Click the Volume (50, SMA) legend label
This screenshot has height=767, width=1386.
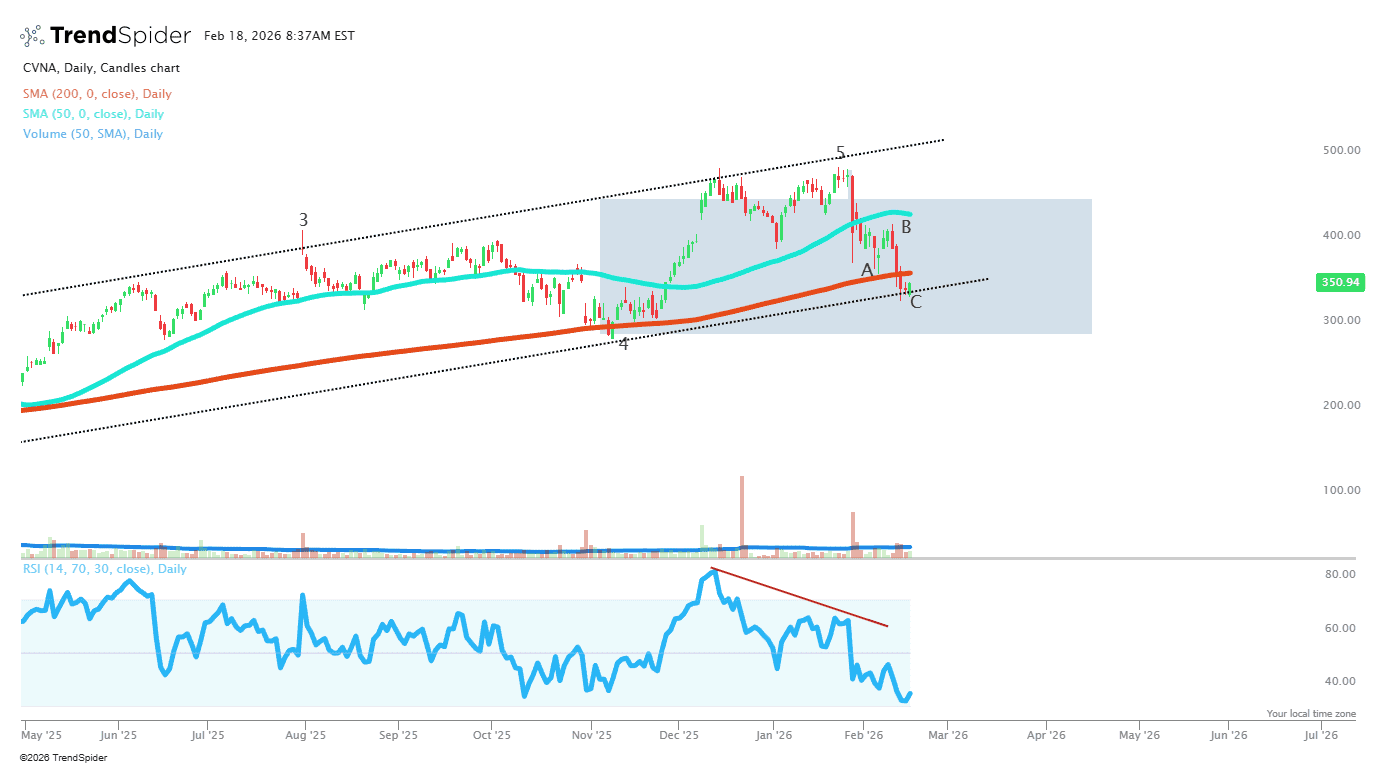click(92, 134)
